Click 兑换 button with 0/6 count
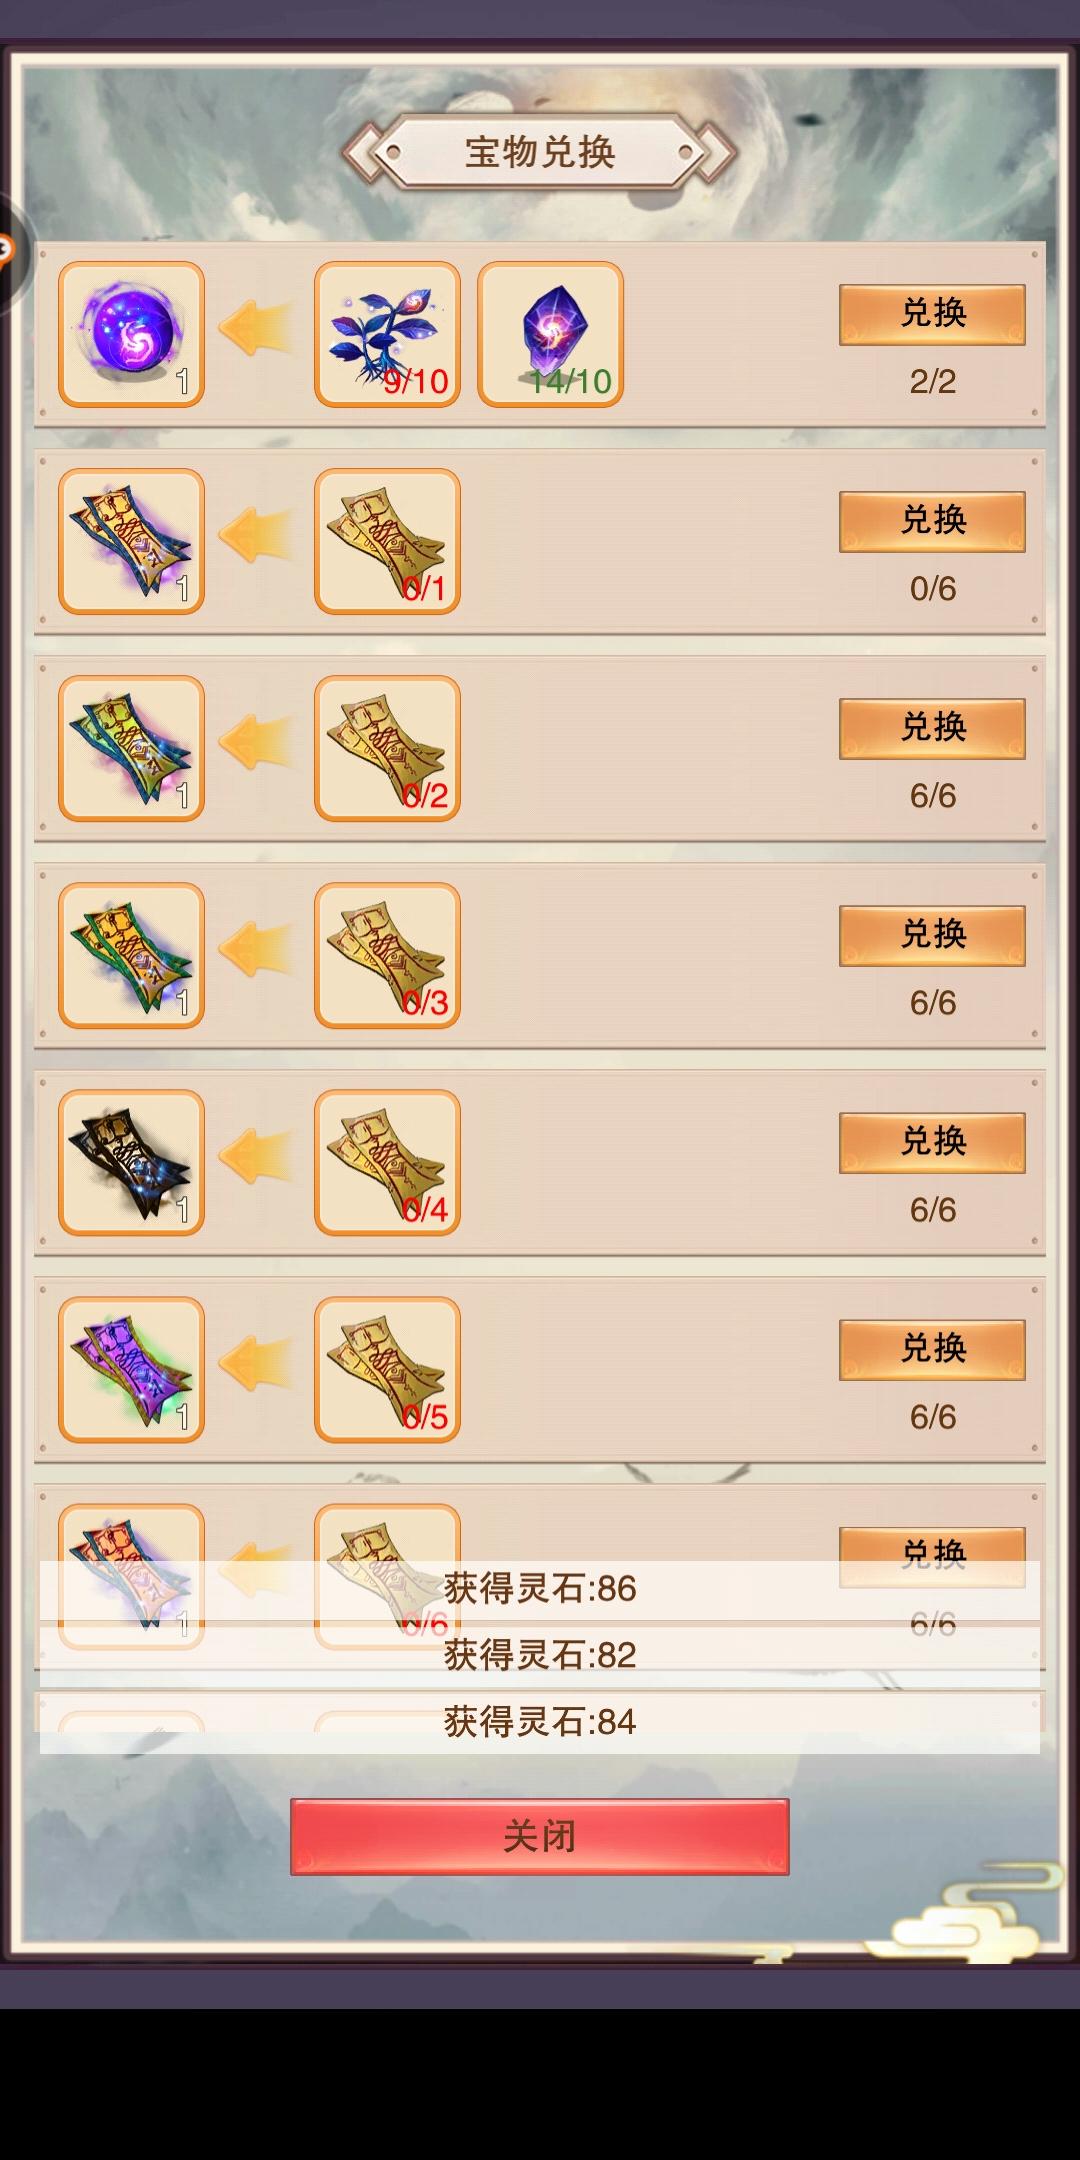Screen dimensions: 1080x2160 [x=932, y=521]
